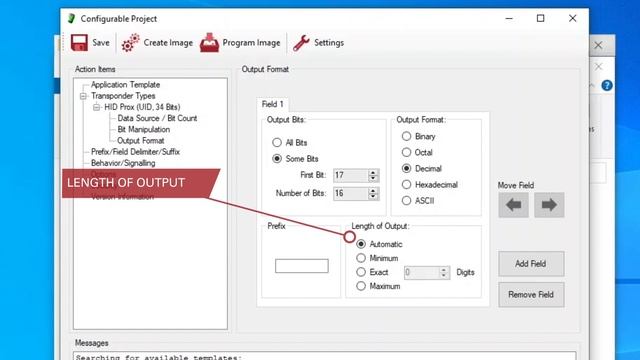Move field left with arrow button
Image resolution: width=640 pixels, height=360 pixels.
click(513, 205)
